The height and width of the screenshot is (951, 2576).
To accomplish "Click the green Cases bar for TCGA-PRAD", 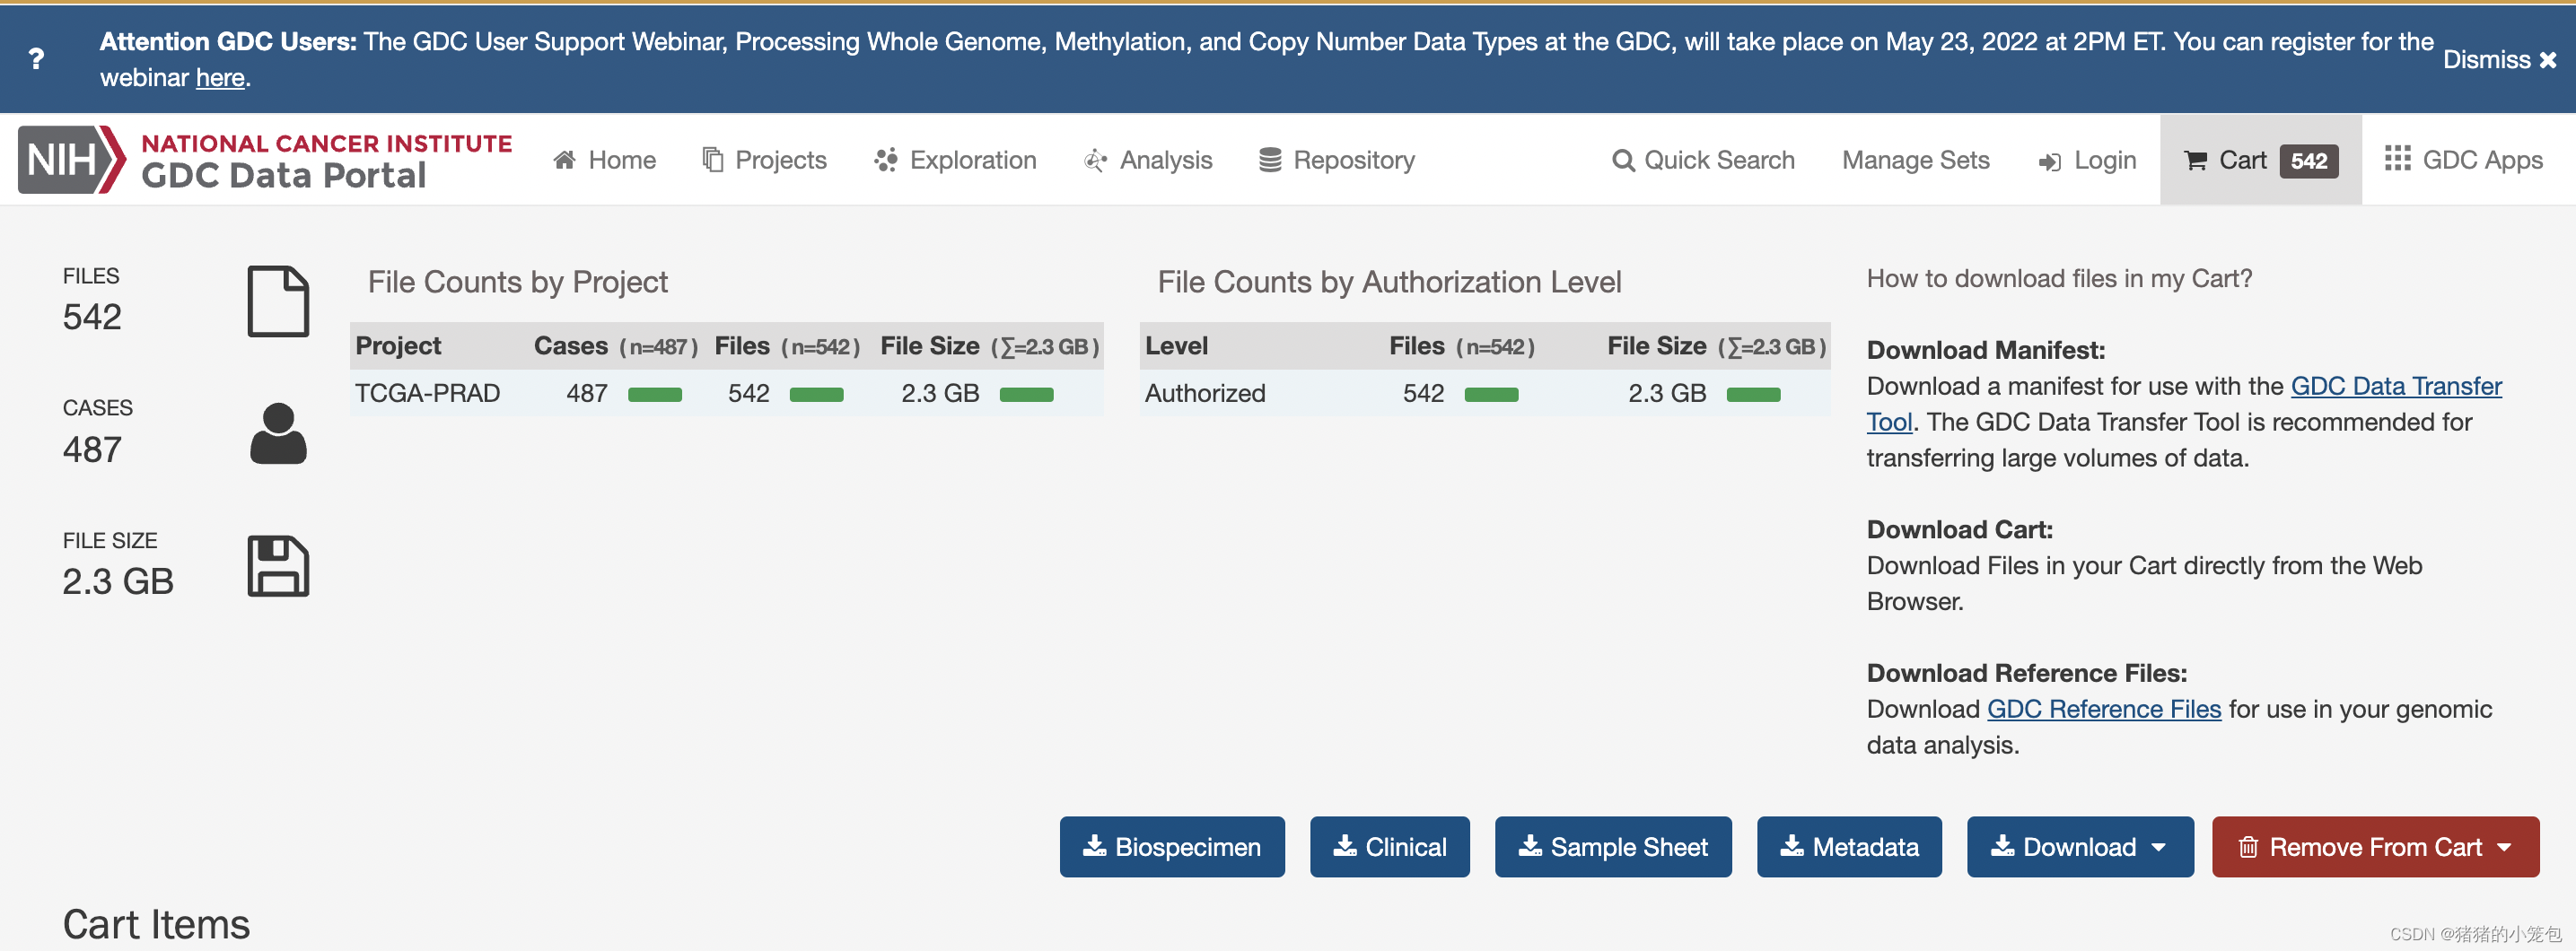I will 655,394.
